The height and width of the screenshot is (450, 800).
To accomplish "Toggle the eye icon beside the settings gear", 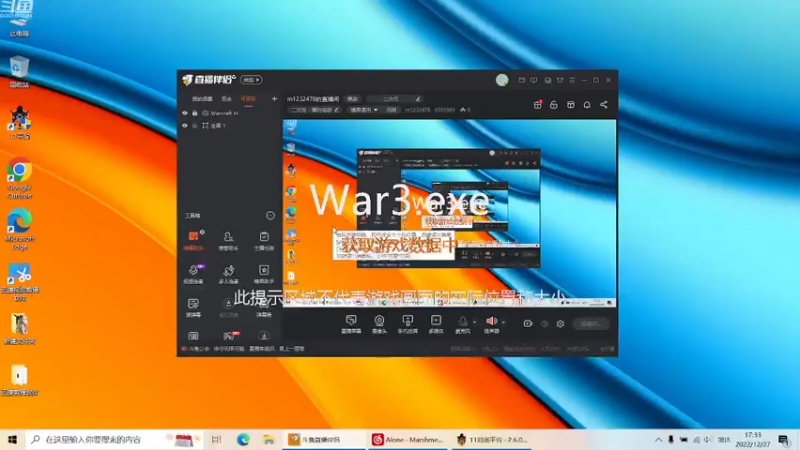I will tap(544, 323).
